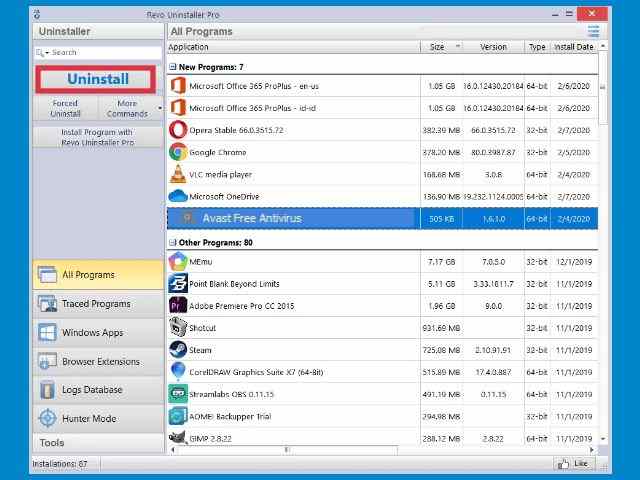The width and height of the screenshot is (640, 480).
Task: Click the MEmu size 7.17 GB cell
Action: pos(442,262)
